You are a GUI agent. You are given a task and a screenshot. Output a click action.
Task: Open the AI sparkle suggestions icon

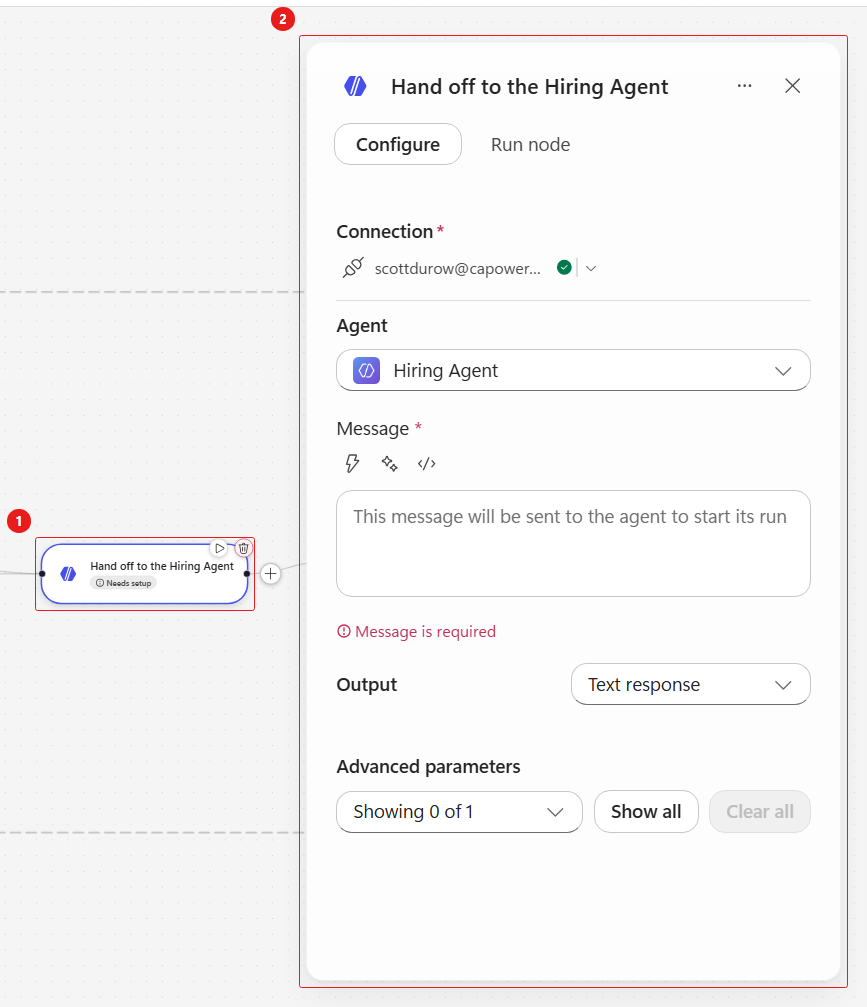[389, 463]
